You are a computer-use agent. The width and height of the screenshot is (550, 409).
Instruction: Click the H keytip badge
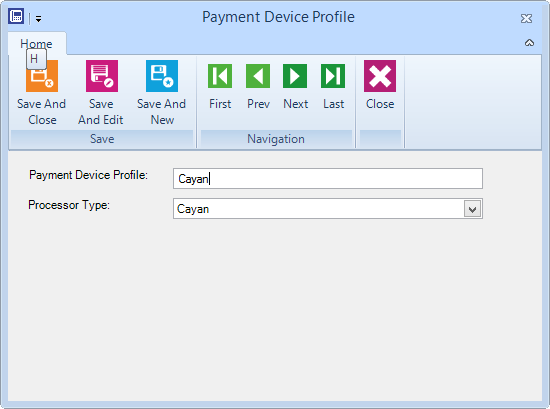coord(36,59)
